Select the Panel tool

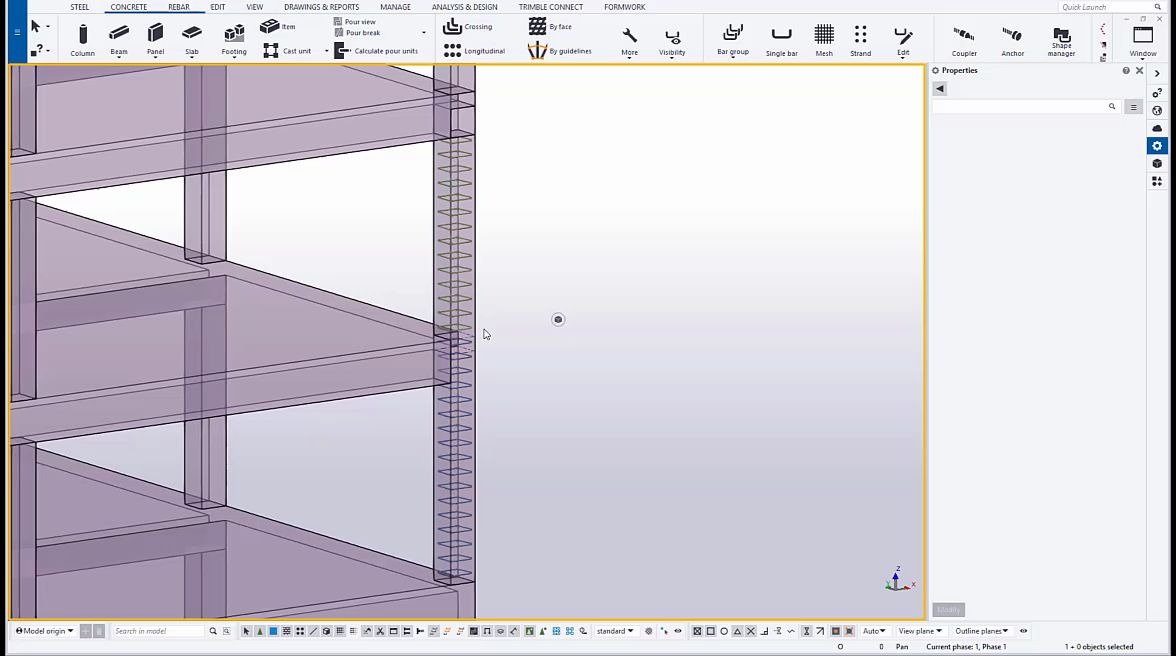155,40
